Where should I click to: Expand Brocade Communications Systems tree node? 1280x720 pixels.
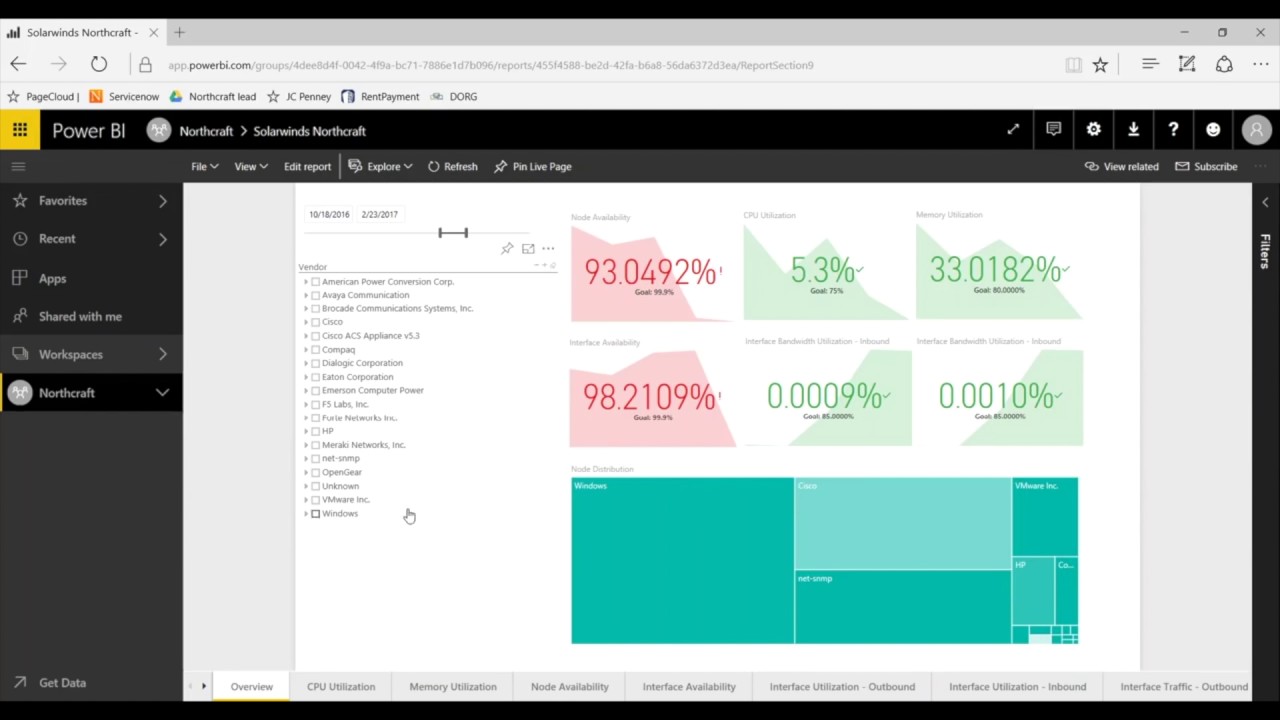(306, 309)
